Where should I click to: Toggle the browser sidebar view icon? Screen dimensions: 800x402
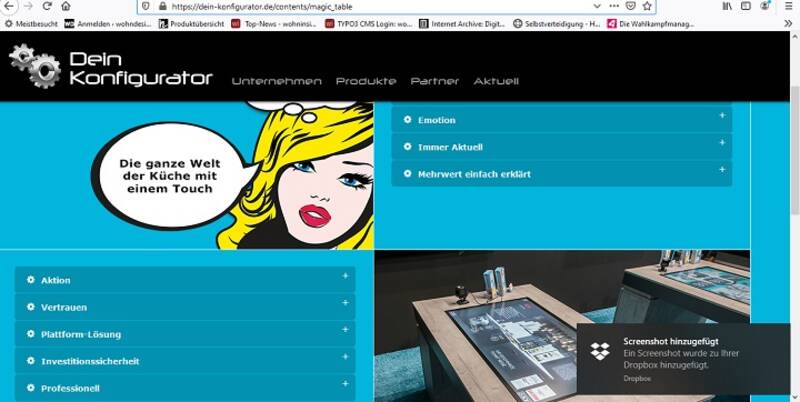(x=745, y=6)
